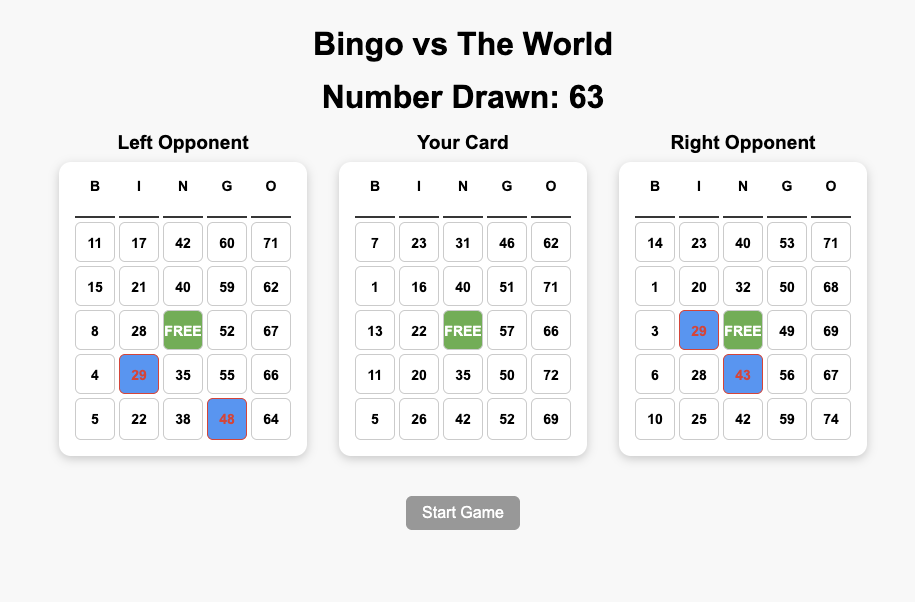Viewport: 915px width, 602px height.
Task: Click the B column header on Your Card
Action: (374, 186)
